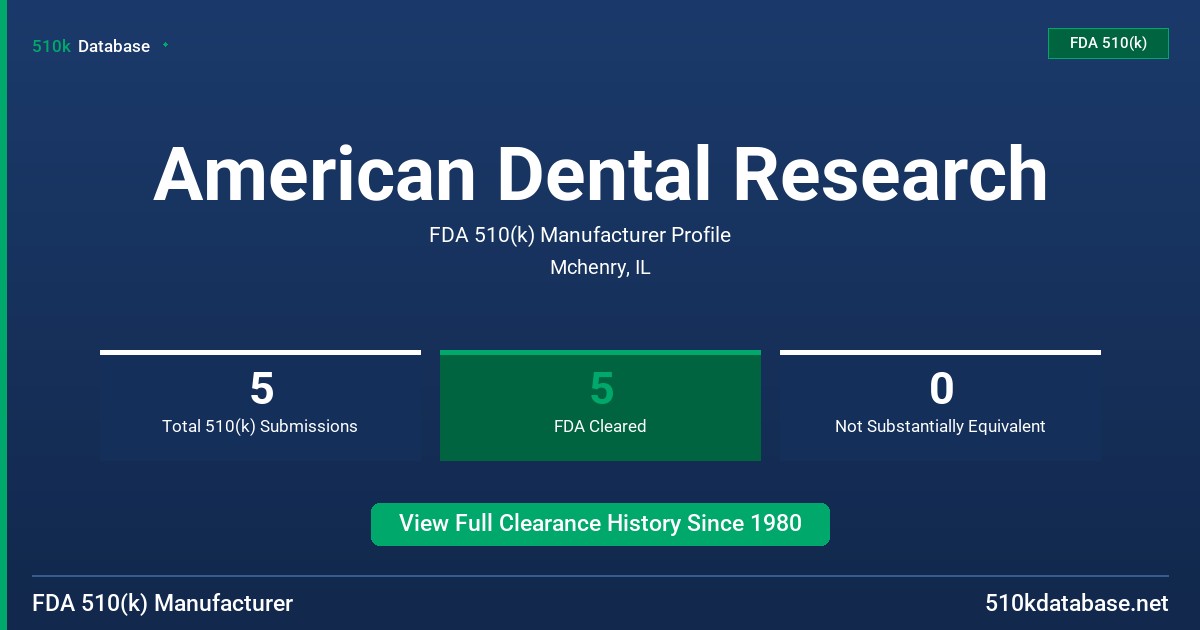The width and height of the screenshot is (1200, 630).
Task: Open the Total 510(k) Submissions card
Action: point(260,405)
